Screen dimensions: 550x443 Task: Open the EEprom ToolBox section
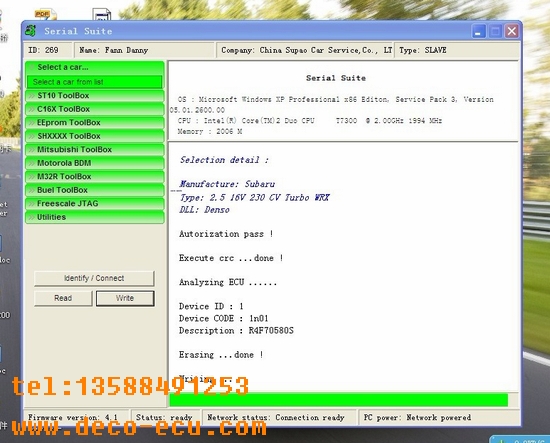[95, 123]
